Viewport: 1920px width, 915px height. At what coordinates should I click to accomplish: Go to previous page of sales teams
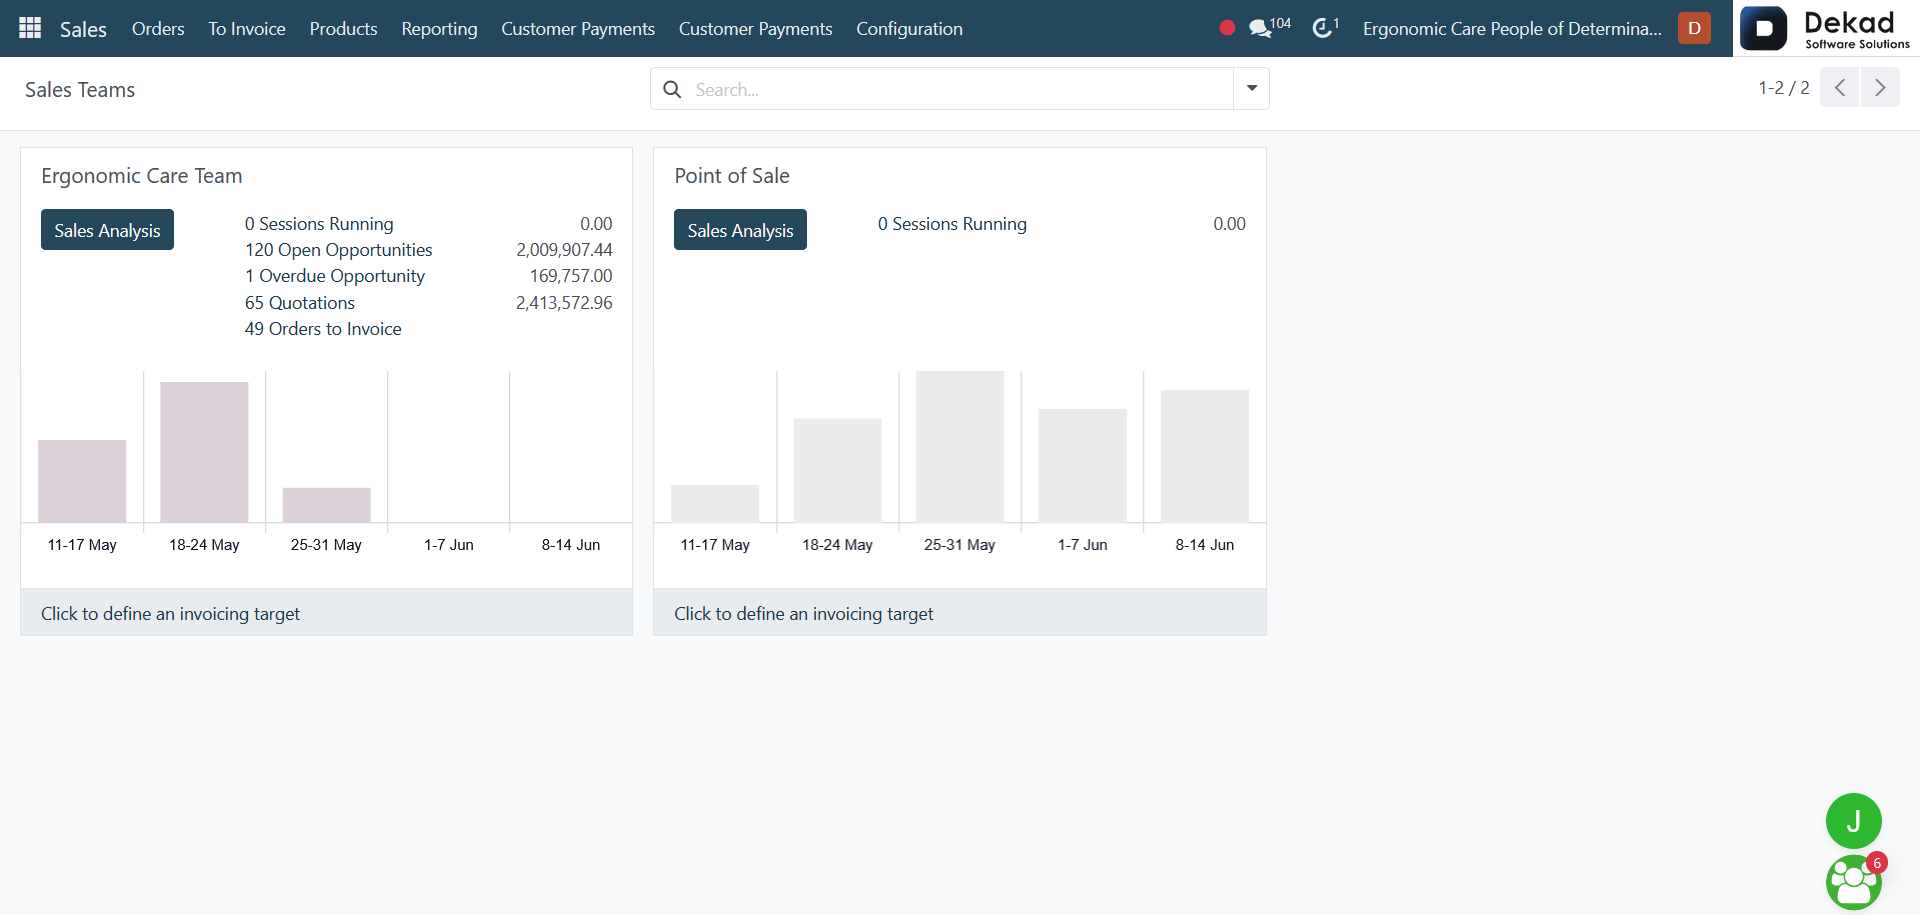(1839, 88)
